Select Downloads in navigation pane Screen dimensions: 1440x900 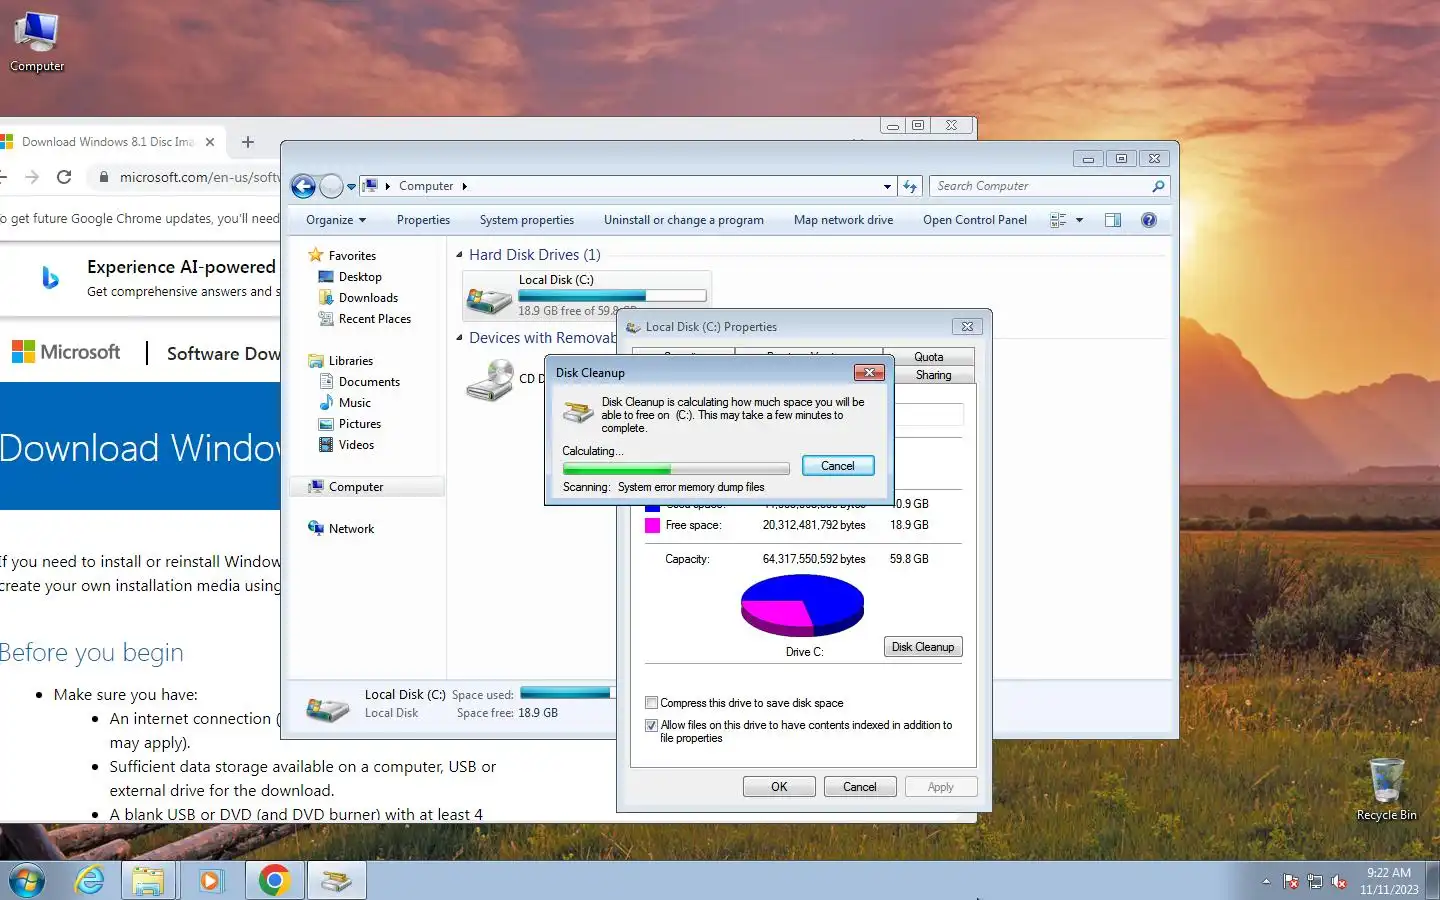click(368, 298)
